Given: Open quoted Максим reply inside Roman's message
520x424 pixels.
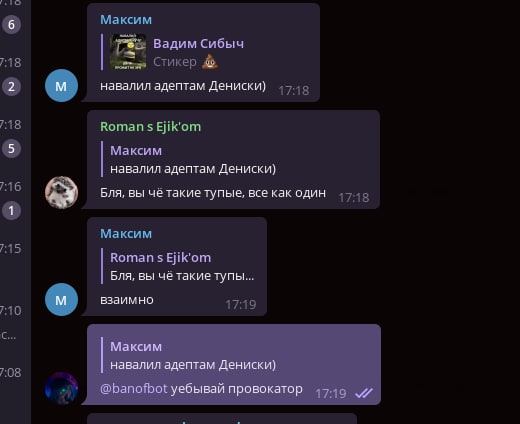Looking at the screenshot, I should [x=189, y=159].
